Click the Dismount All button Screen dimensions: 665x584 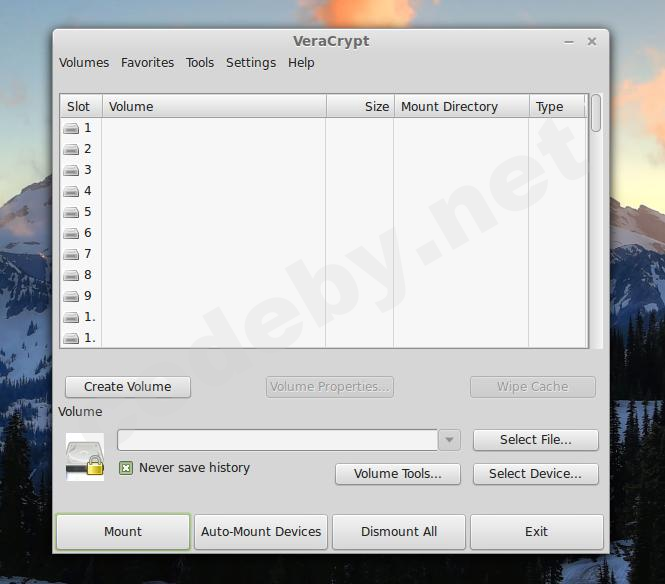[399, 532]
